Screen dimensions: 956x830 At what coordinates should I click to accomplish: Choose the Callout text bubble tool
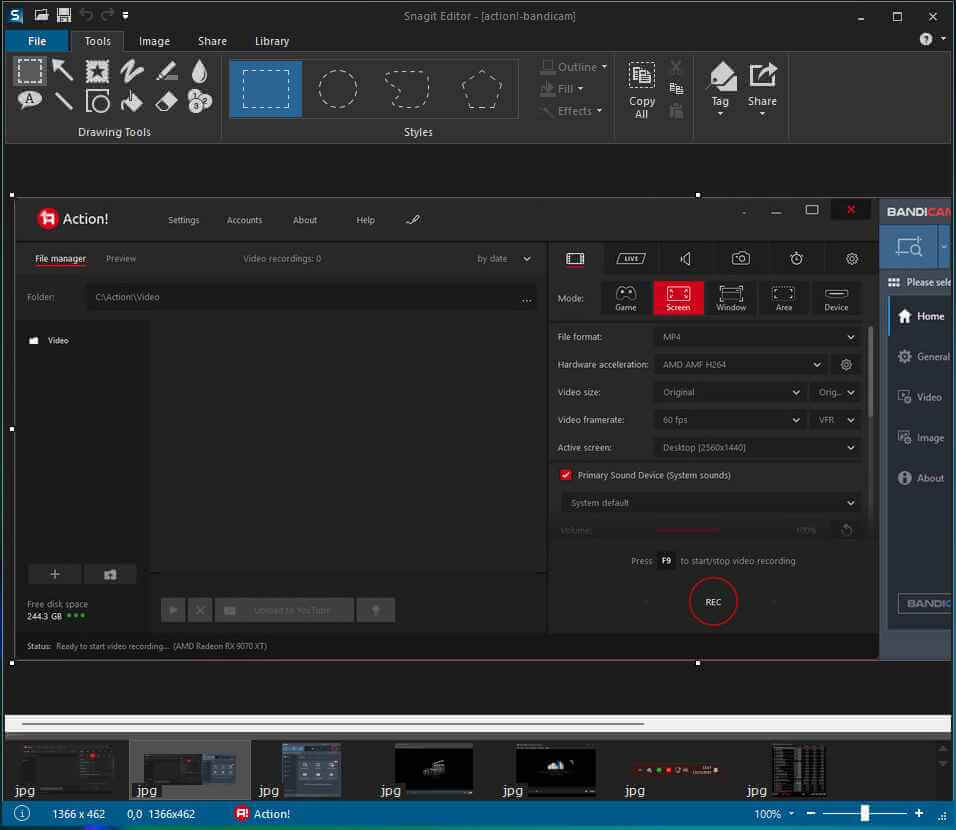(29, 100)
